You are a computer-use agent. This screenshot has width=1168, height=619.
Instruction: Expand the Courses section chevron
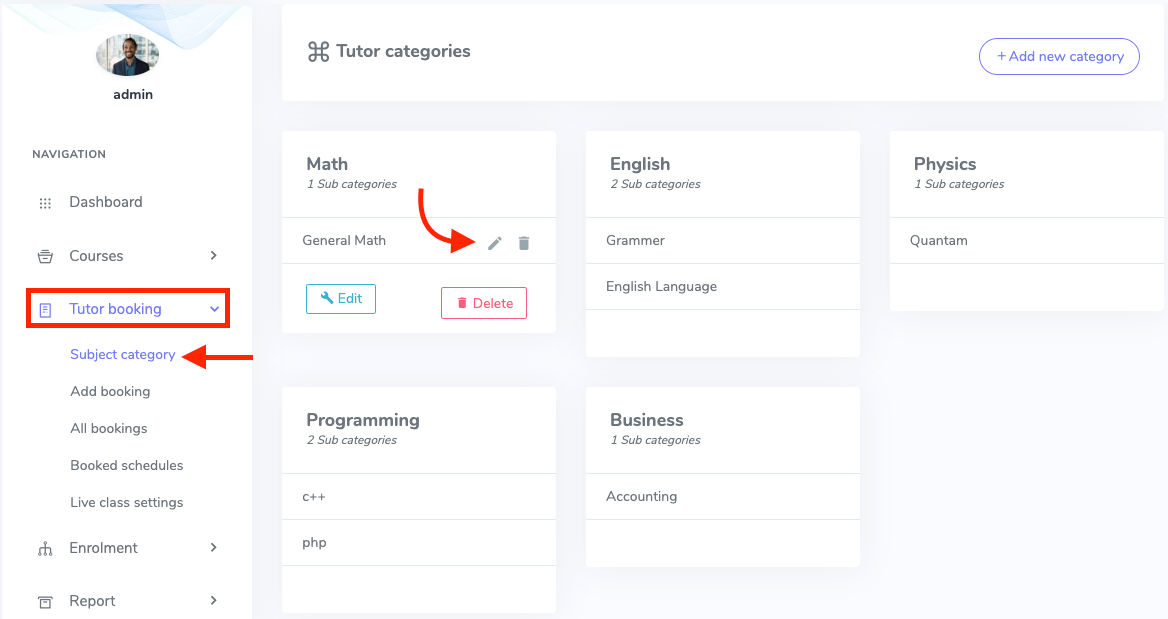(x=212, y=256)
